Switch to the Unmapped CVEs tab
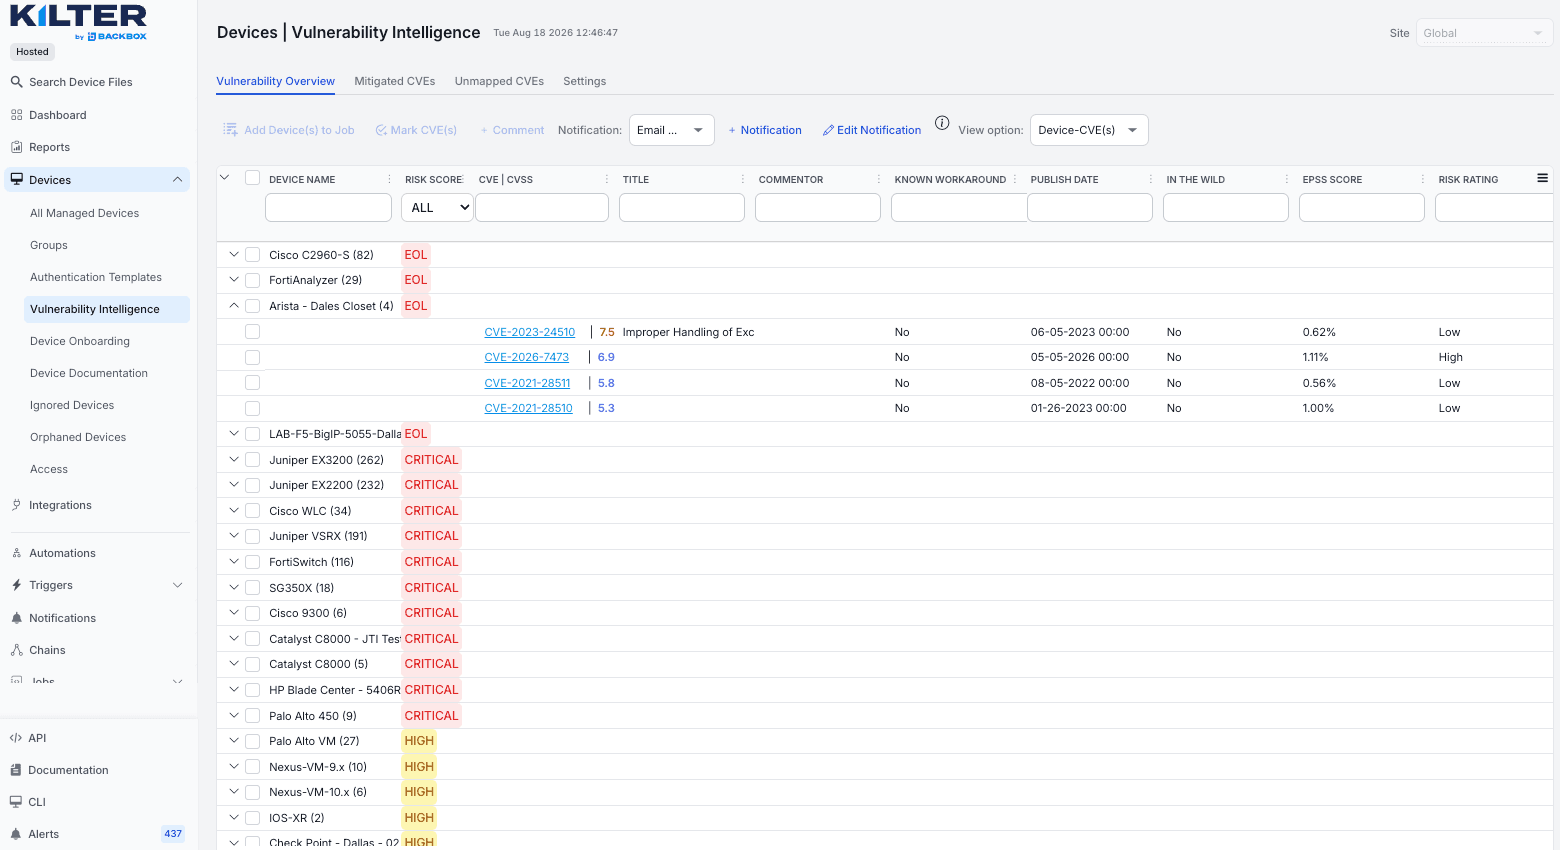Screen dimensions: 1560x850 pyautogui.click(x=499, y=81)
